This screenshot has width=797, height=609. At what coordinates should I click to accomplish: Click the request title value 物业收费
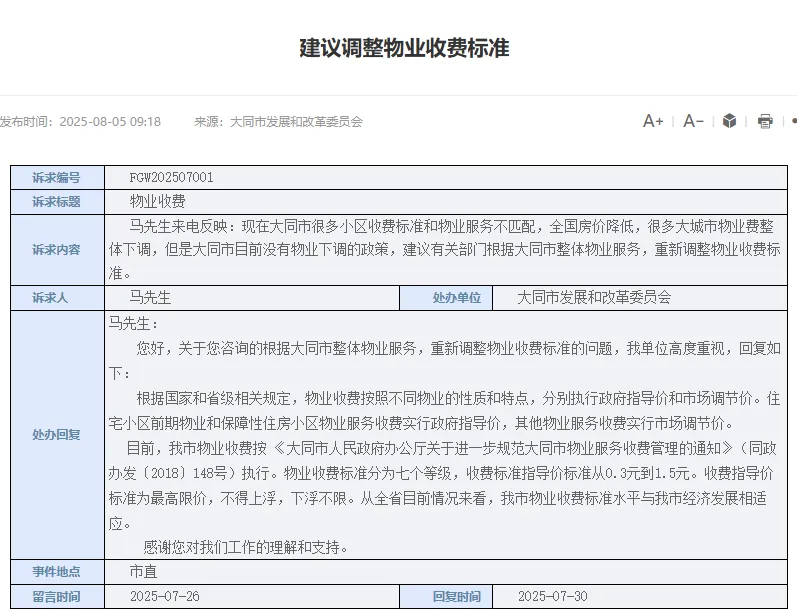[x=157, y=201]
